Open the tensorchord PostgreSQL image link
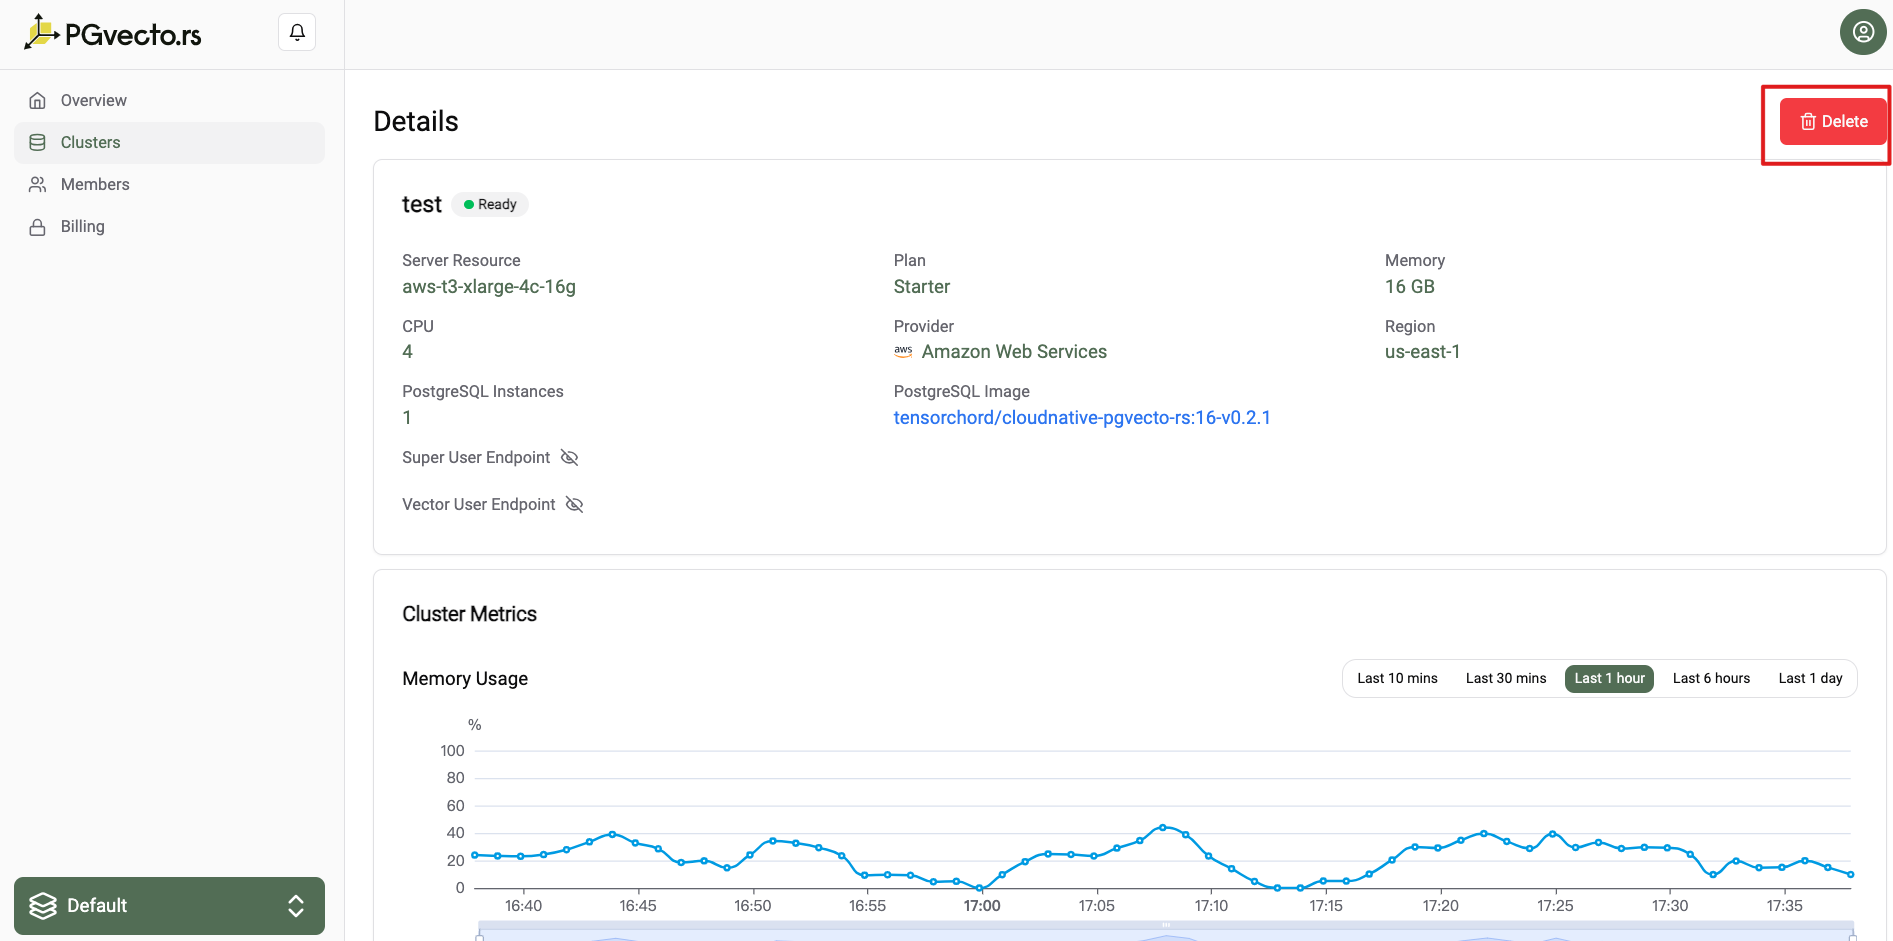 pyautogui.click(x=1082, y=418)
